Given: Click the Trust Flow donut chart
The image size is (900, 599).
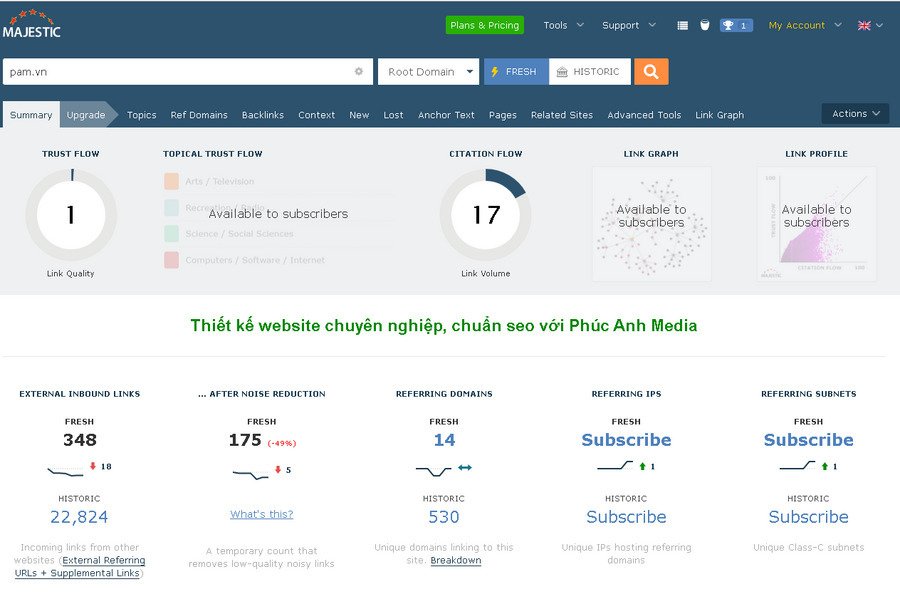Looking at the screenshot, I should tap(71, 215).
